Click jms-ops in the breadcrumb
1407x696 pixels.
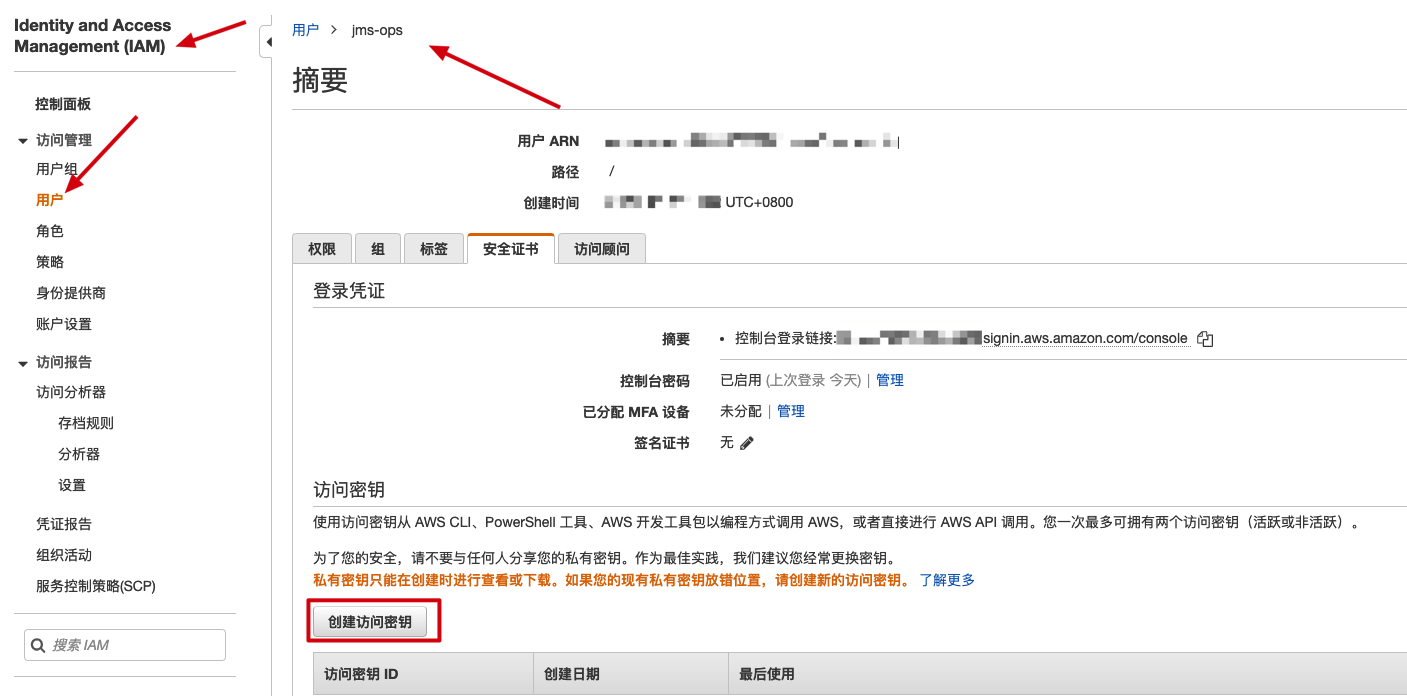(377, 30)
